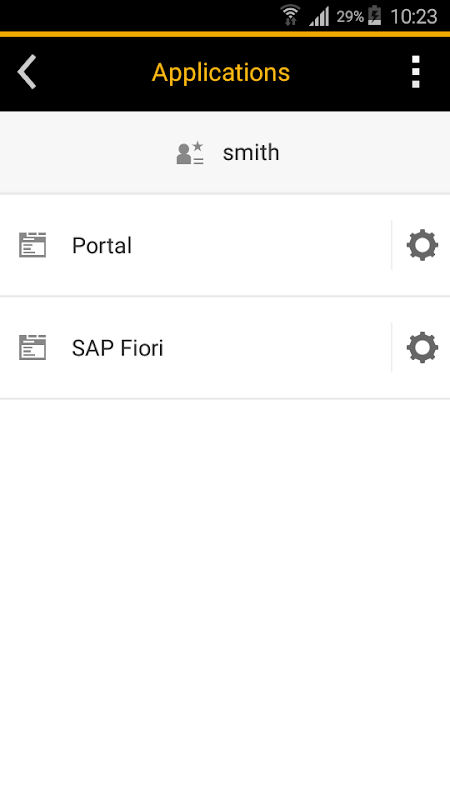Click the user profile icon beside smith
The image size is (450, 800).
coord(190,153)
